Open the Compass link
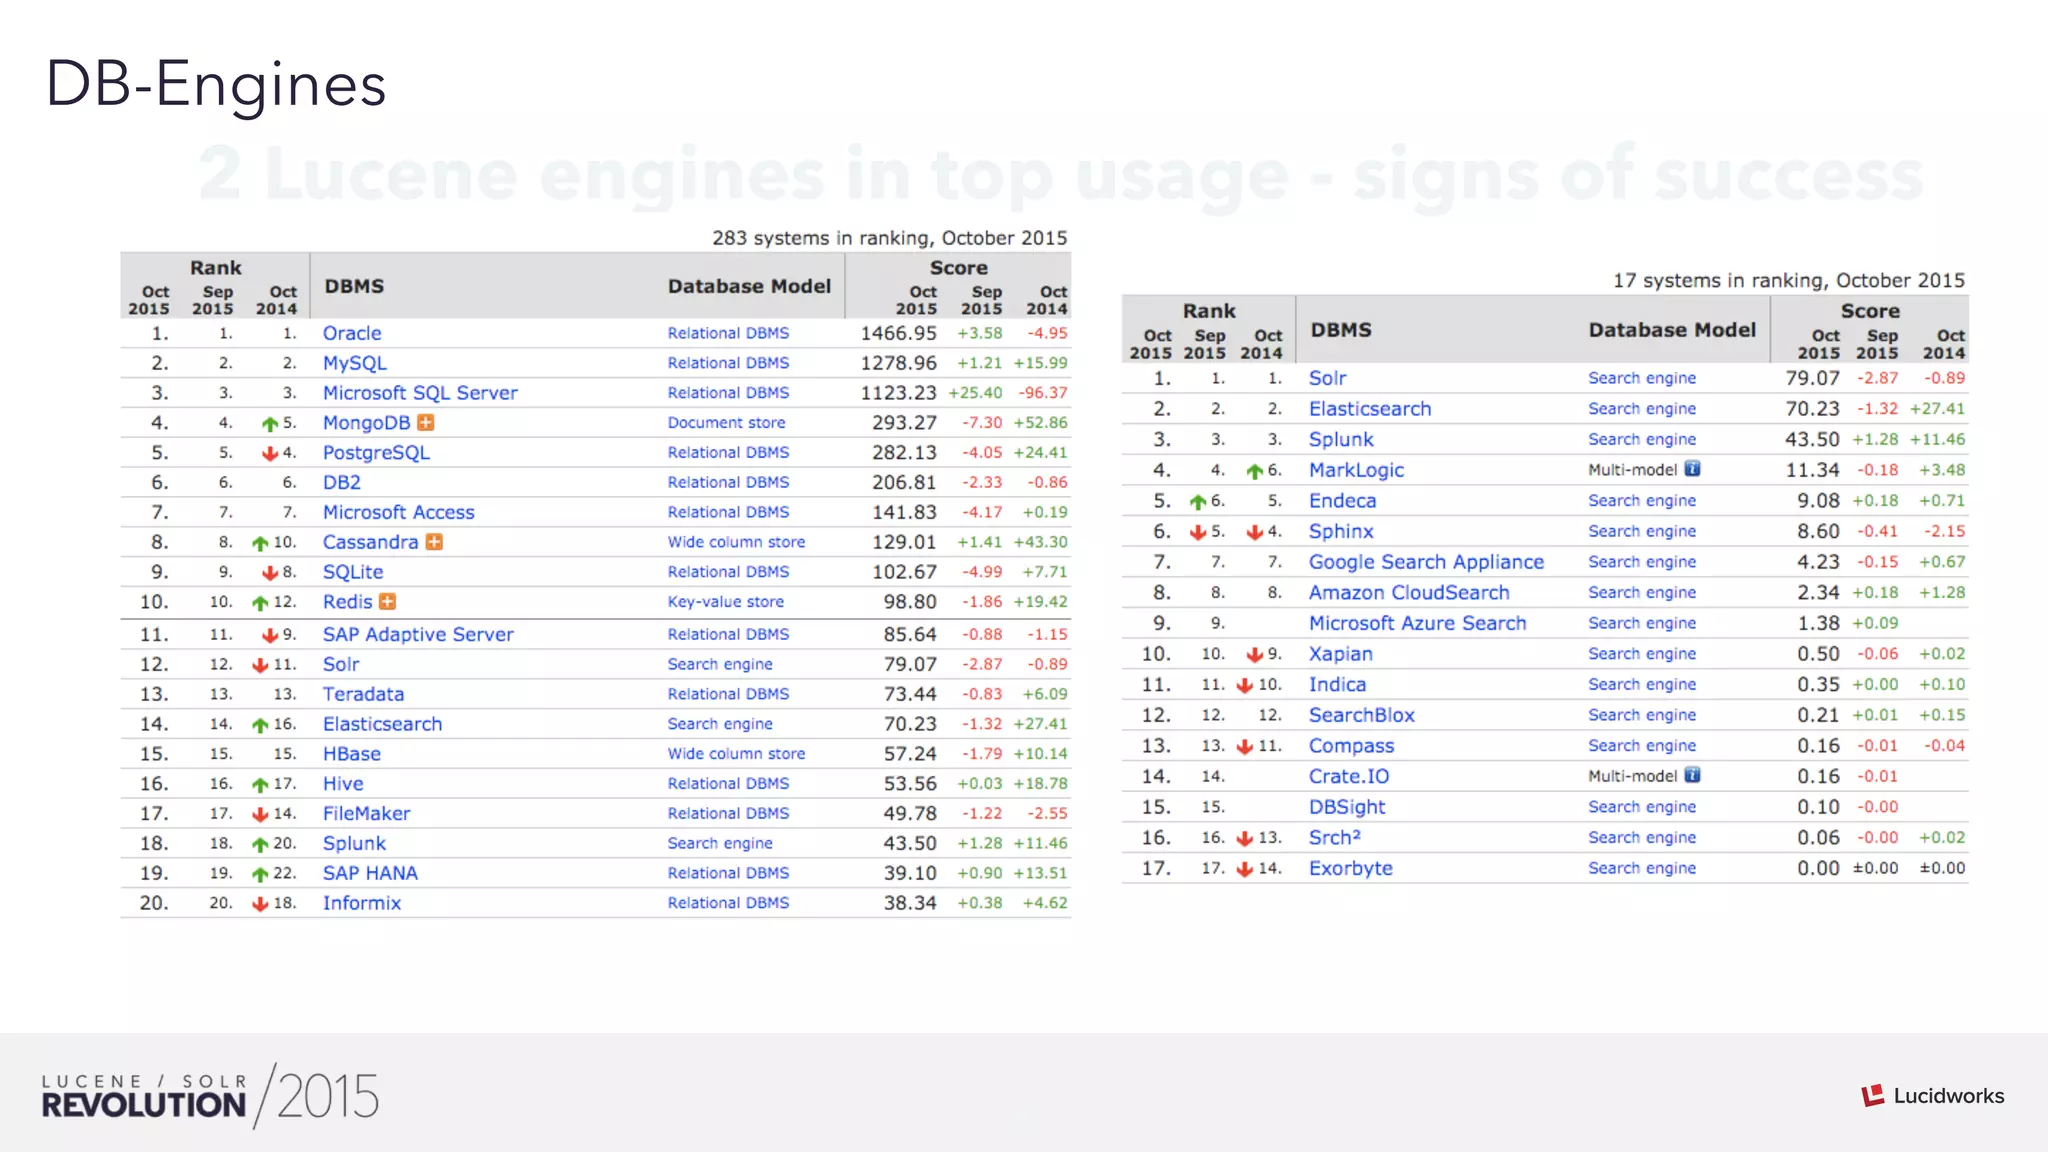This screenshot has width=2048, height=1152. click(1351, 746)
